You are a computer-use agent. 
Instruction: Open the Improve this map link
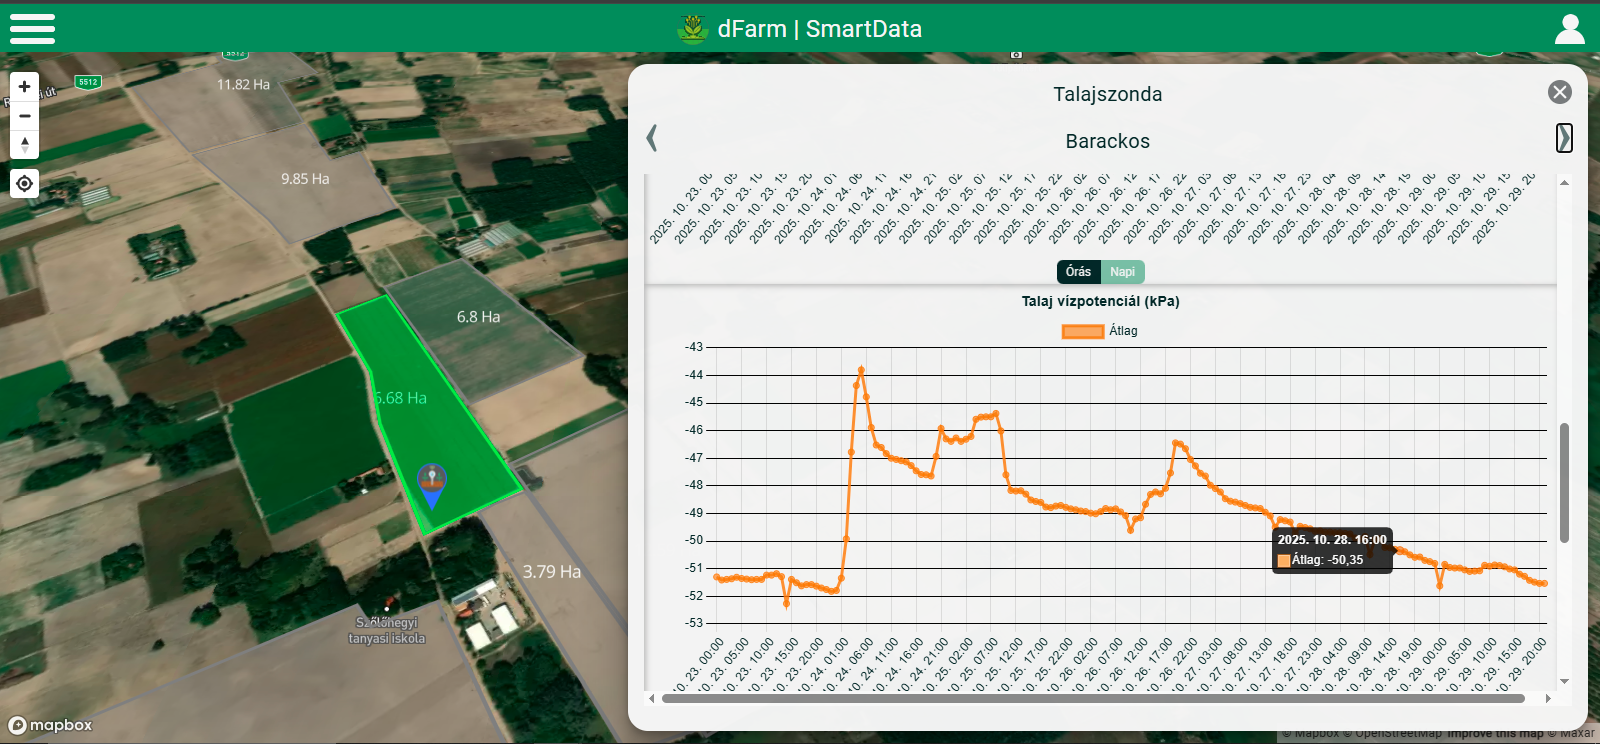[1495, 734]
